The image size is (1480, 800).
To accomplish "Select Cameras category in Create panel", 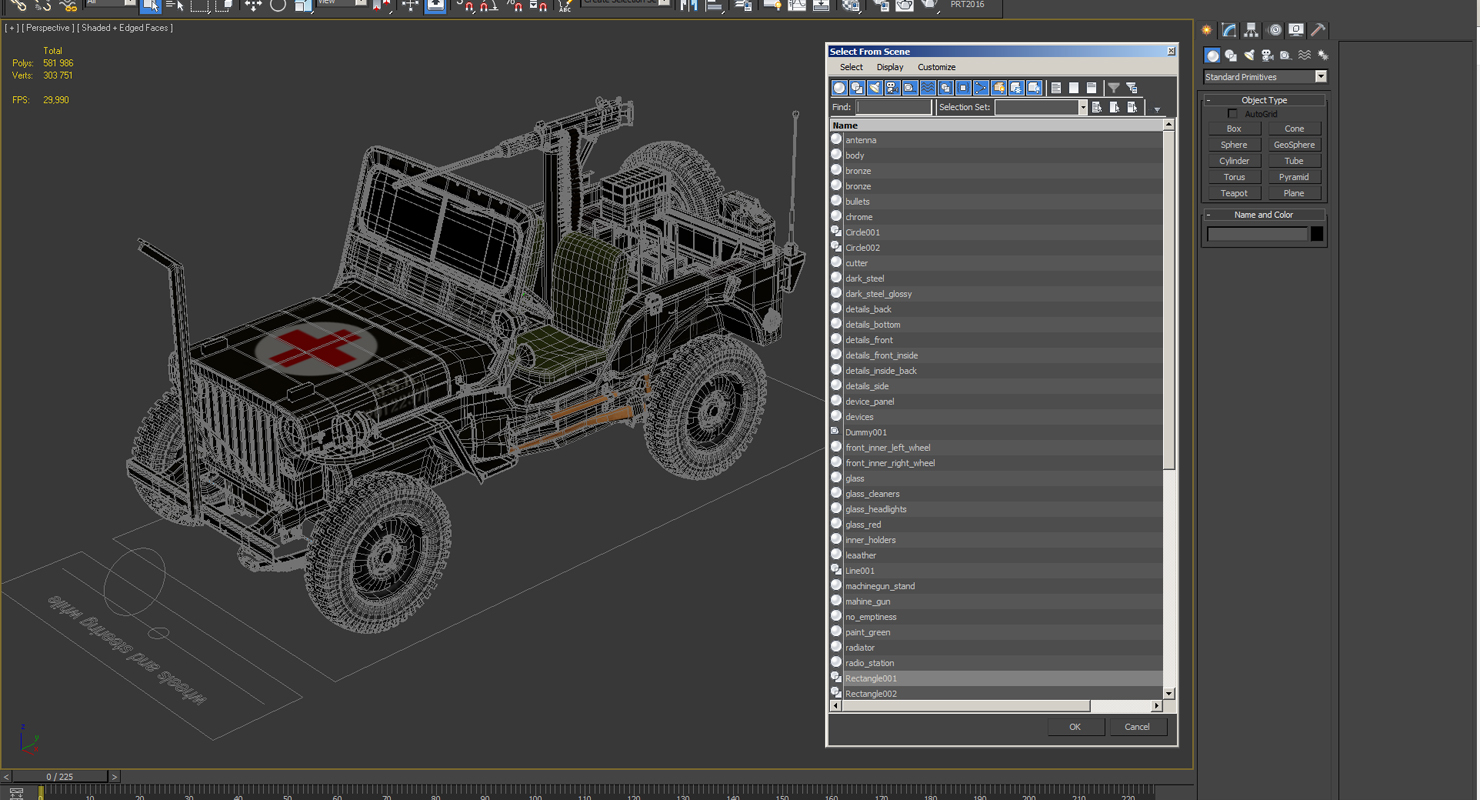I will (1268, 55).
